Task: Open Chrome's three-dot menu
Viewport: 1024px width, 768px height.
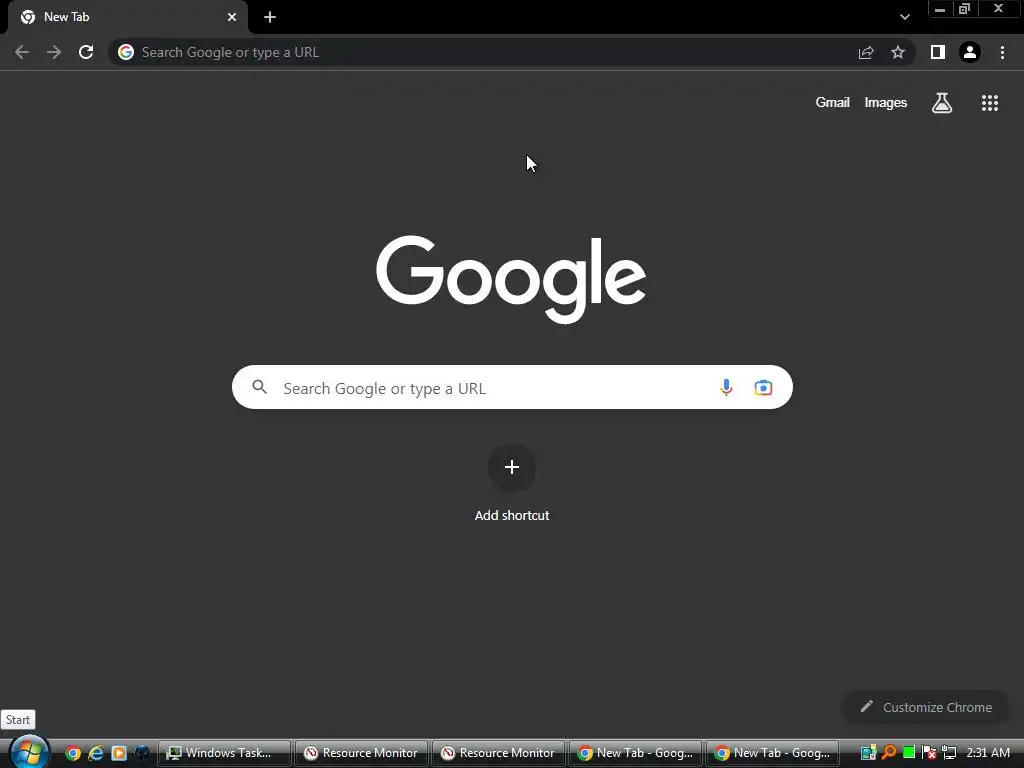Action: tap(1002, 52)
